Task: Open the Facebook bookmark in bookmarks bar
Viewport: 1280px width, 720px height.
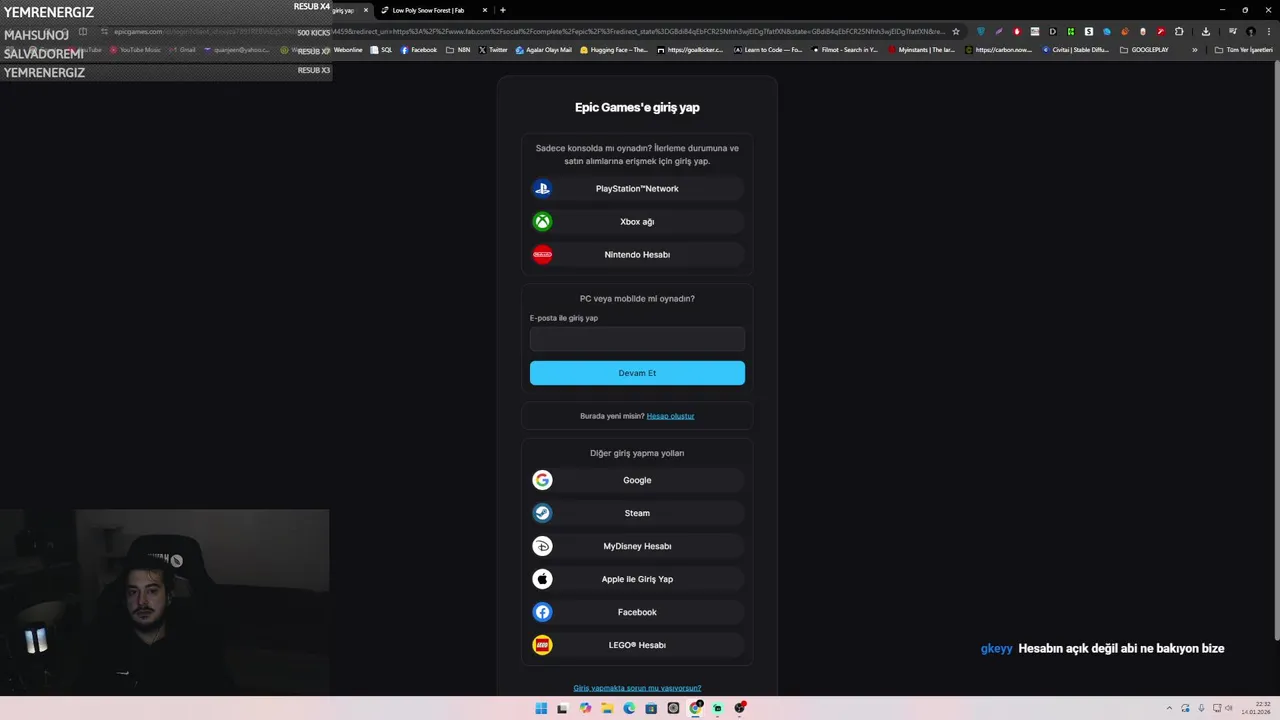Action: [419, 49]
